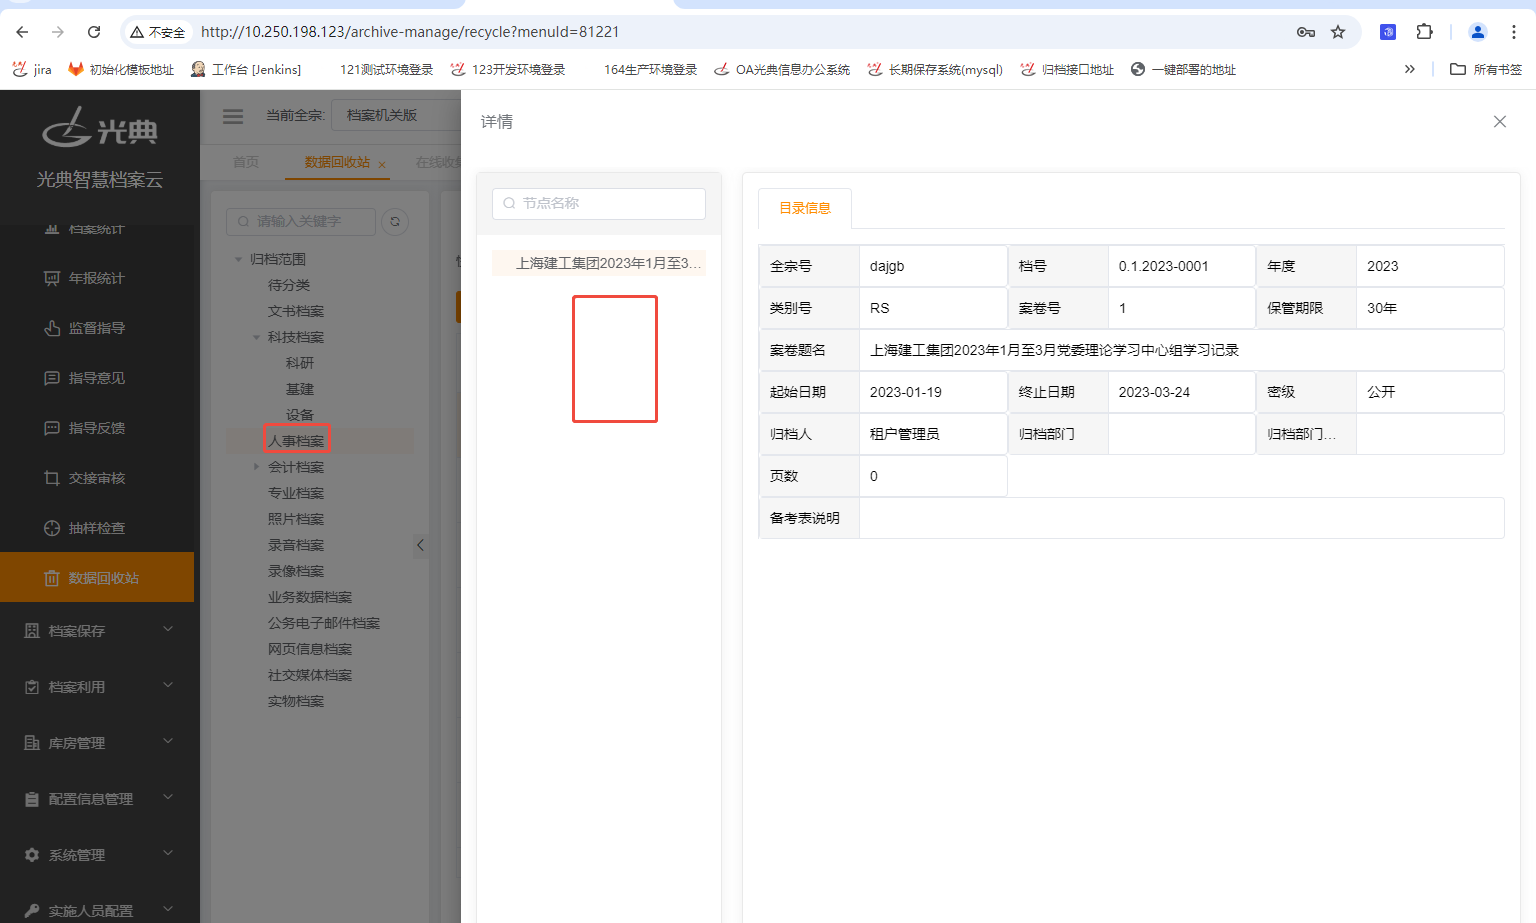Viewport: 1536px width, 923px height.
Task: Switch to 目录信息 tab
Action: pyautogui.click(x=805, y=208)
